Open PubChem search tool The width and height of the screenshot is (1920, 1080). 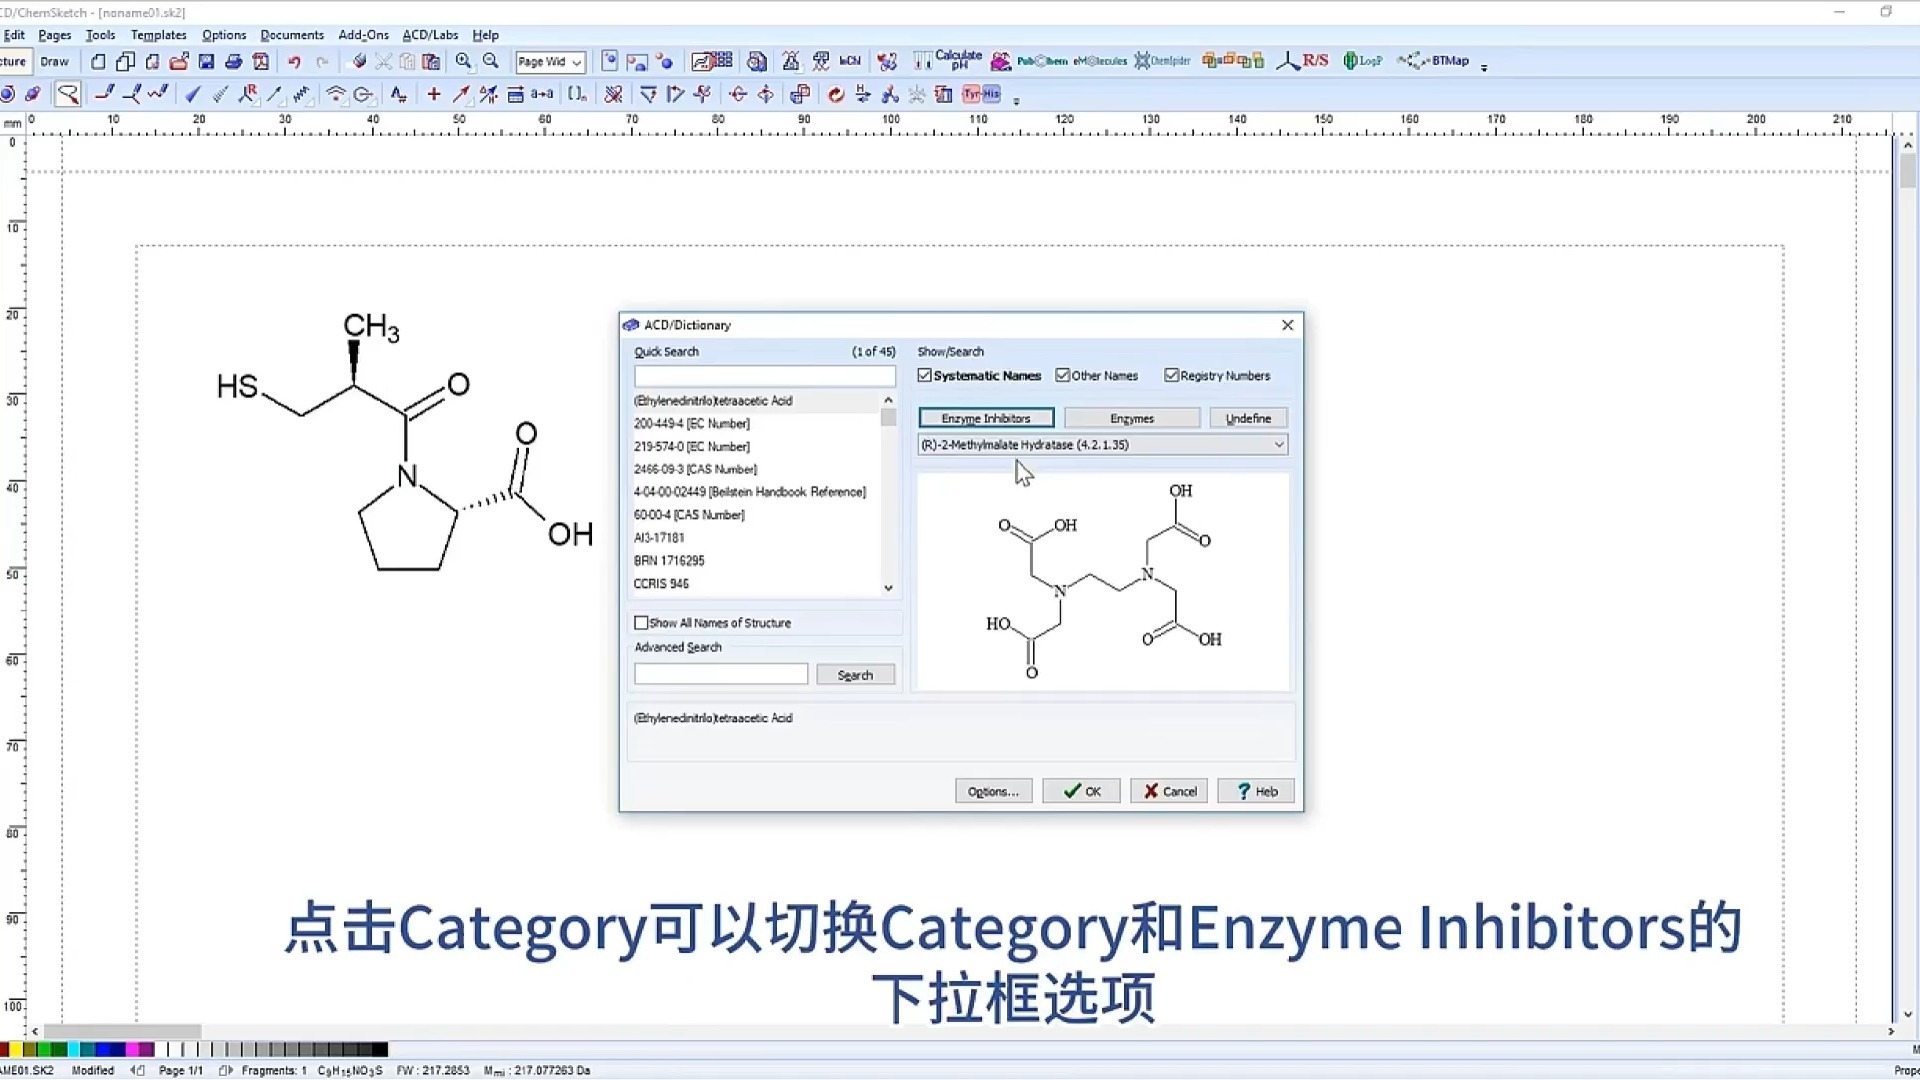click(1043, 61)
